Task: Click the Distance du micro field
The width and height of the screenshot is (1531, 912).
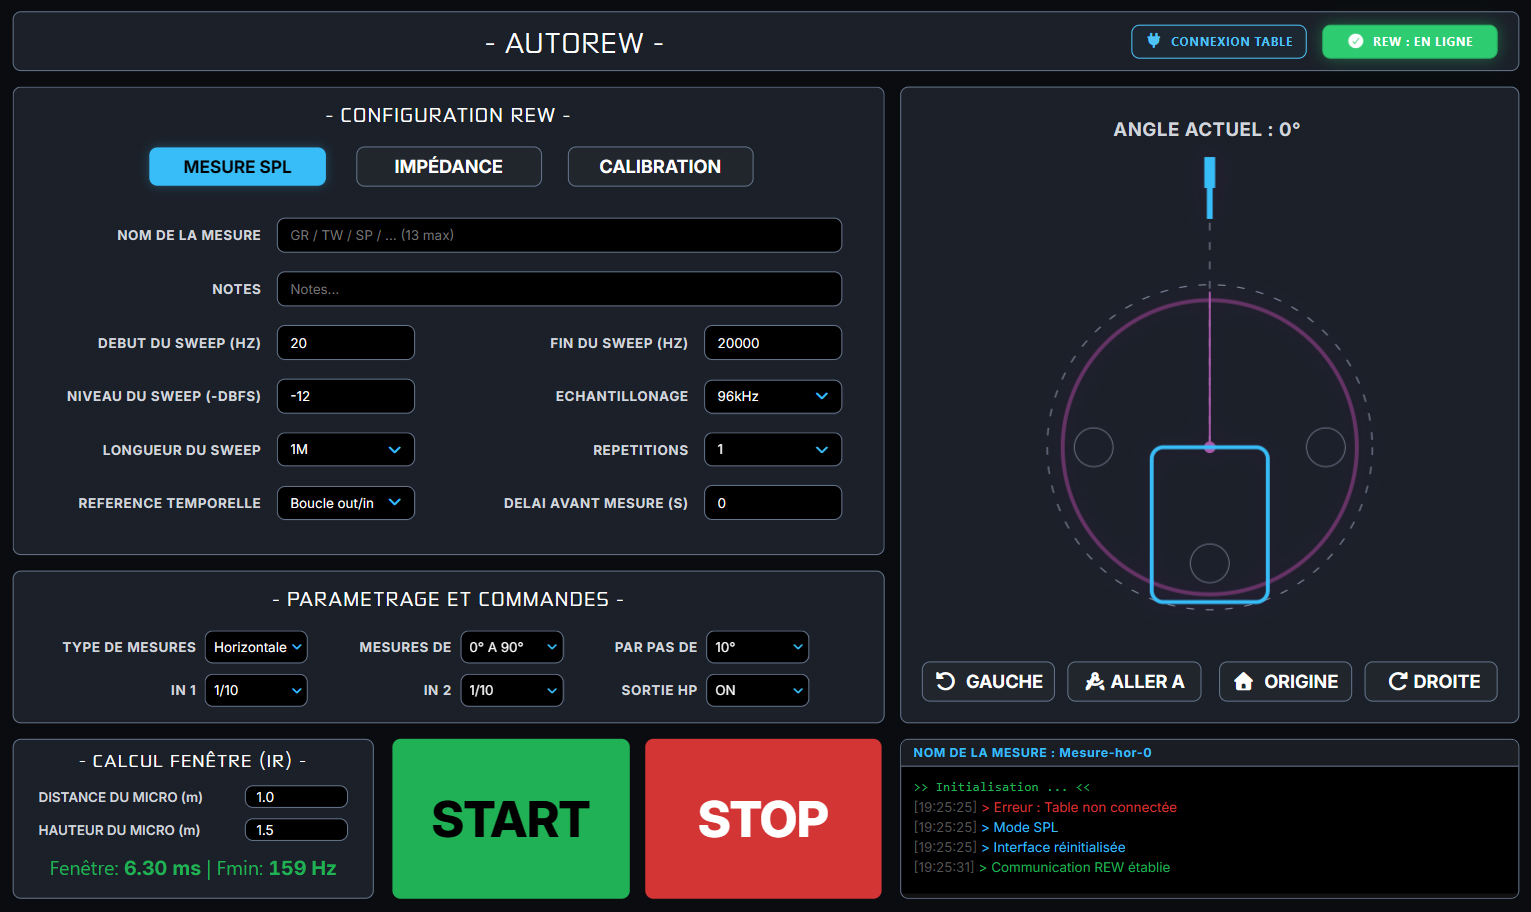Action: [296, 797]
